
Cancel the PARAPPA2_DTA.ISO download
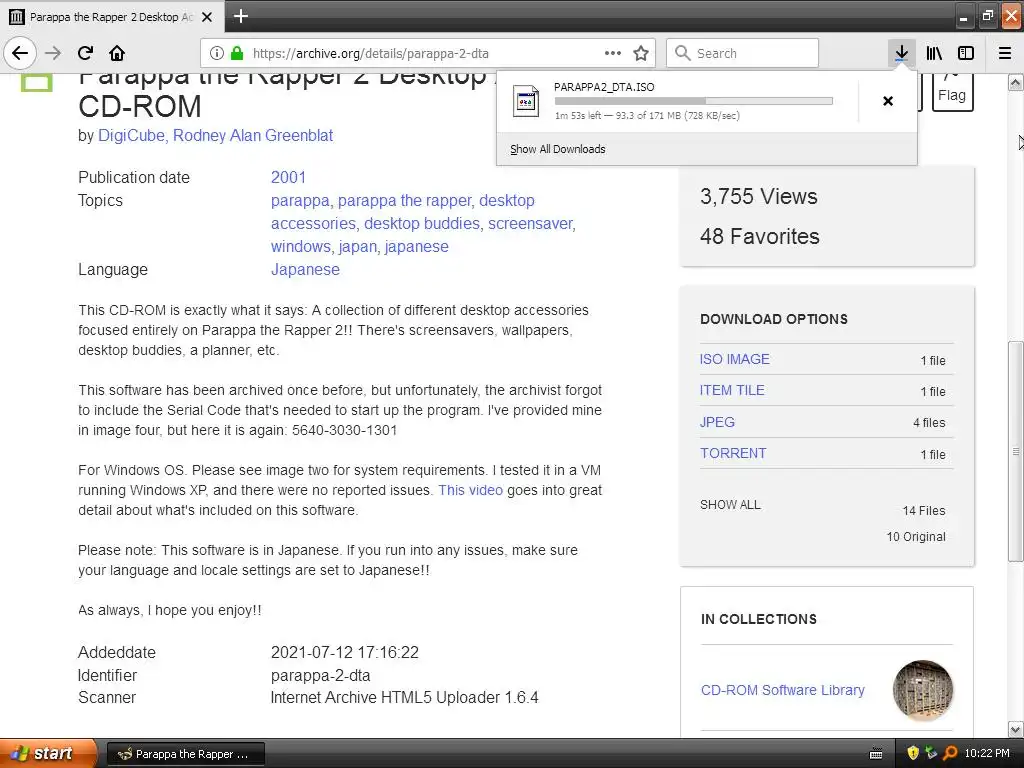click(x=888, y=101)
